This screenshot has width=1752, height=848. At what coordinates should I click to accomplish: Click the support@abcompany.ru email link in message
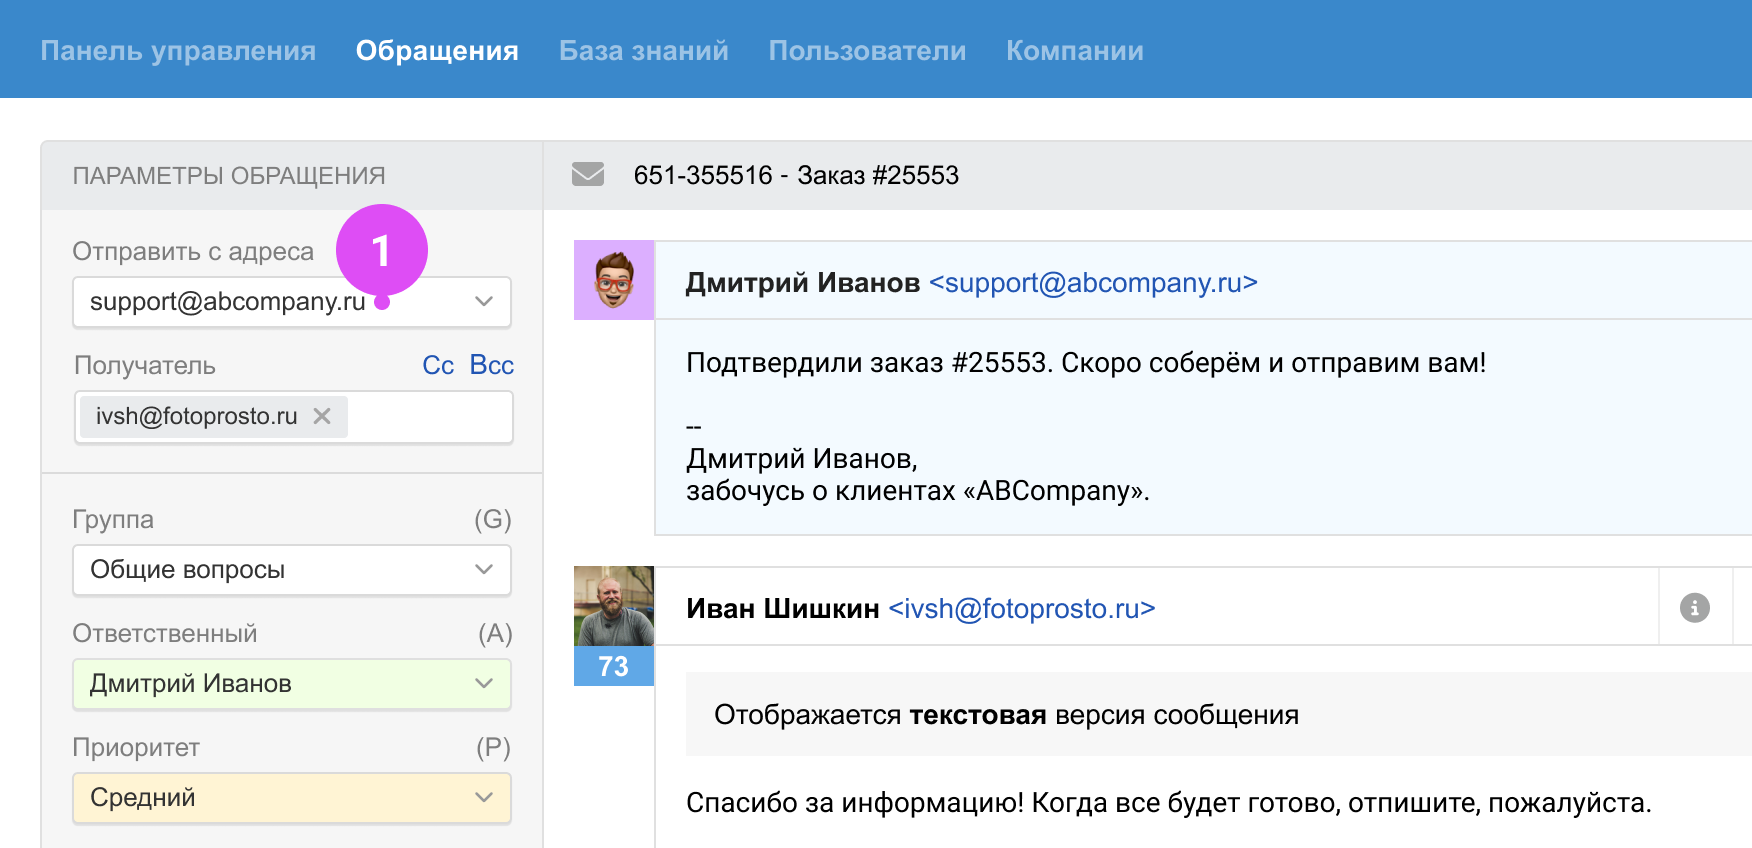pyautogui.click(x=1093, y=283)
